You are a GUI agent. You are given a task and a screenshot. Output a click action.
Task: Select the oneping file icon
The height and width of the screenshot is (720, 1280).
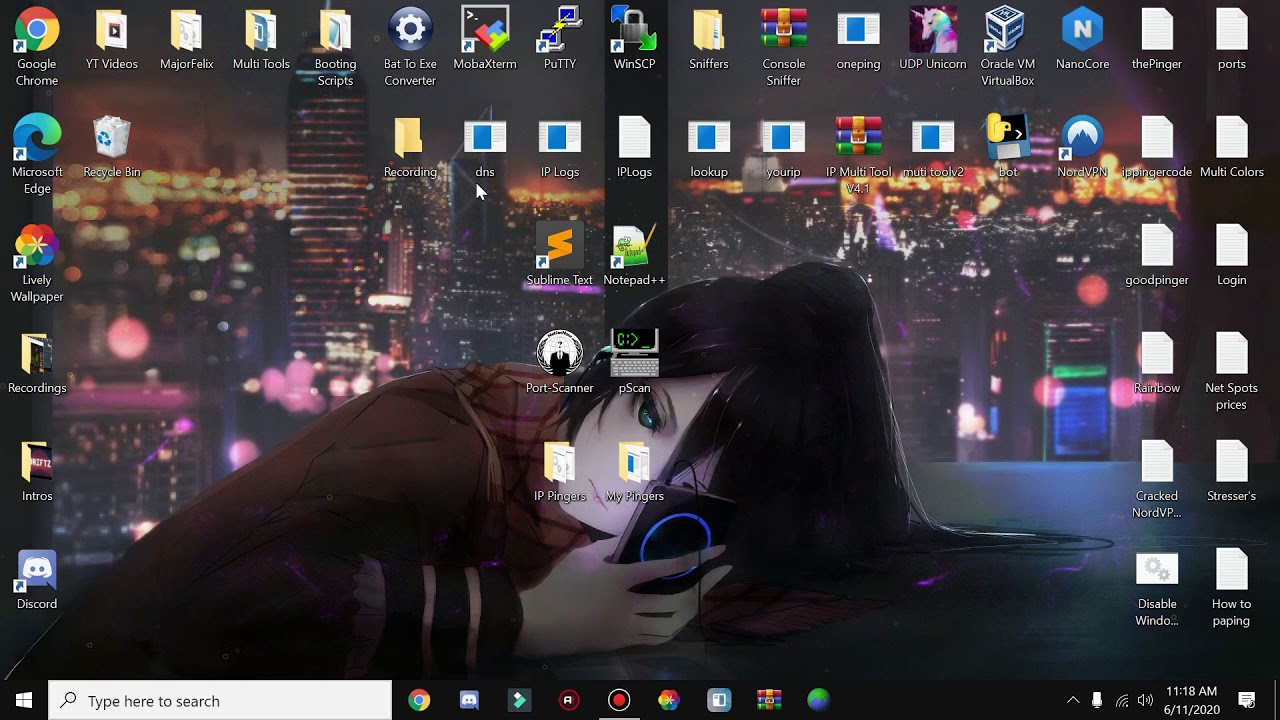(x=858, y=30)
